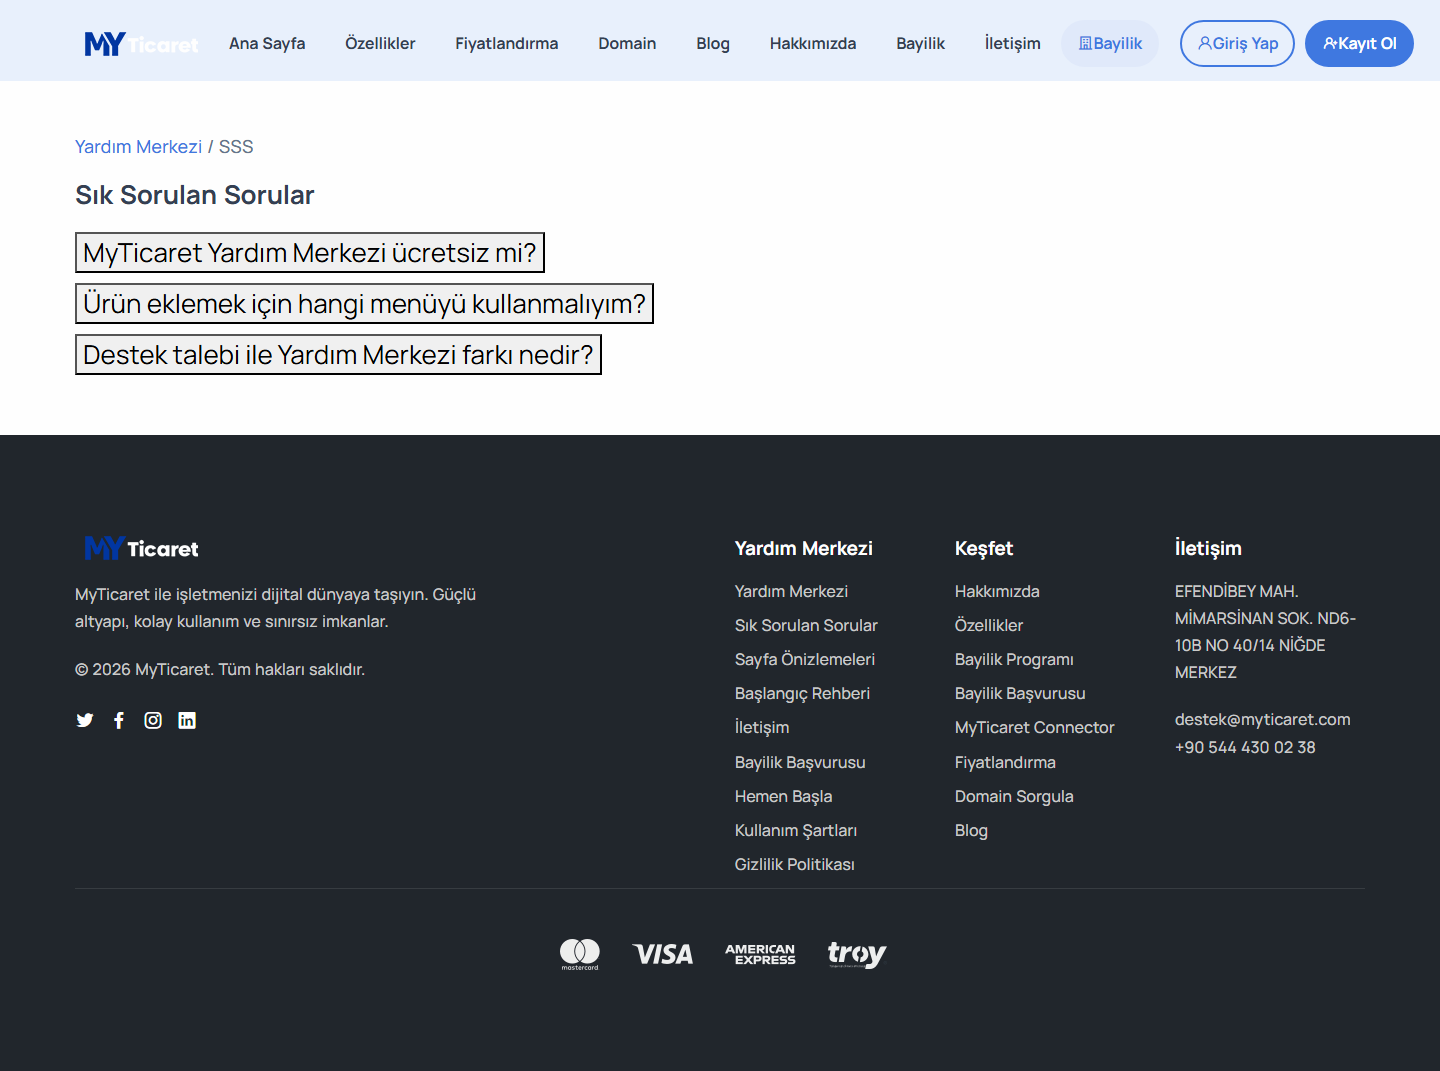The height and width of the screenshot is (1071, 1440).
Task: Open footer Gizlilik Politikası link
Action: [795, 865]
